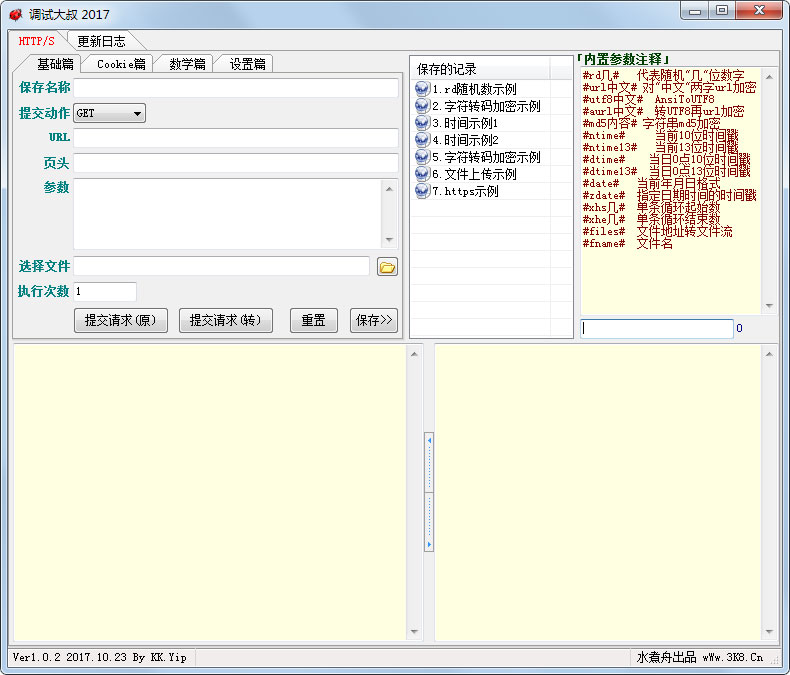Viewport: 790px width, 675px height.
Task: Focus the input box under 内置参数注释
Action: click(656, 328)
